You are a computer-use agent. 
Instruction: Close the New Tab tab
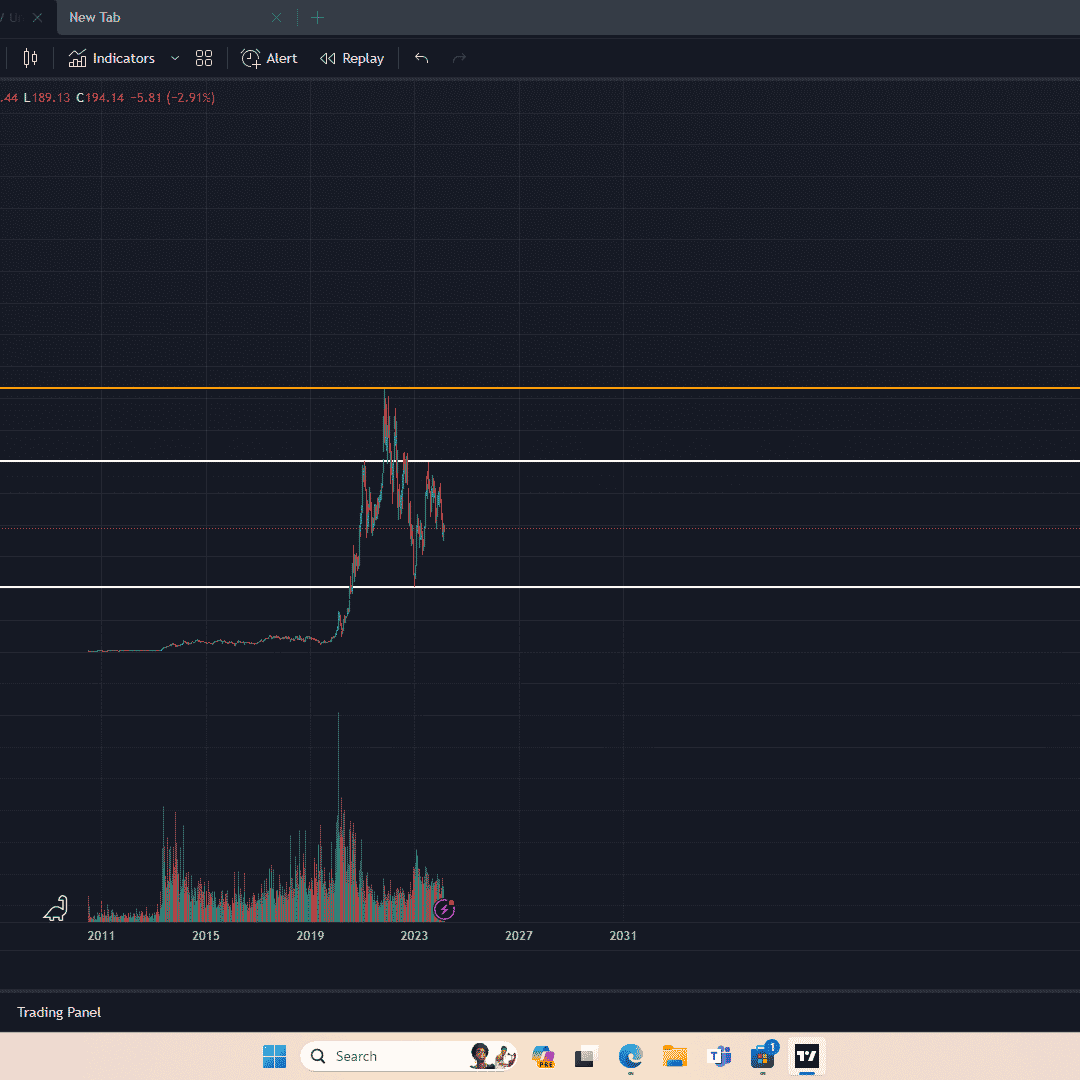pos(276,18)
